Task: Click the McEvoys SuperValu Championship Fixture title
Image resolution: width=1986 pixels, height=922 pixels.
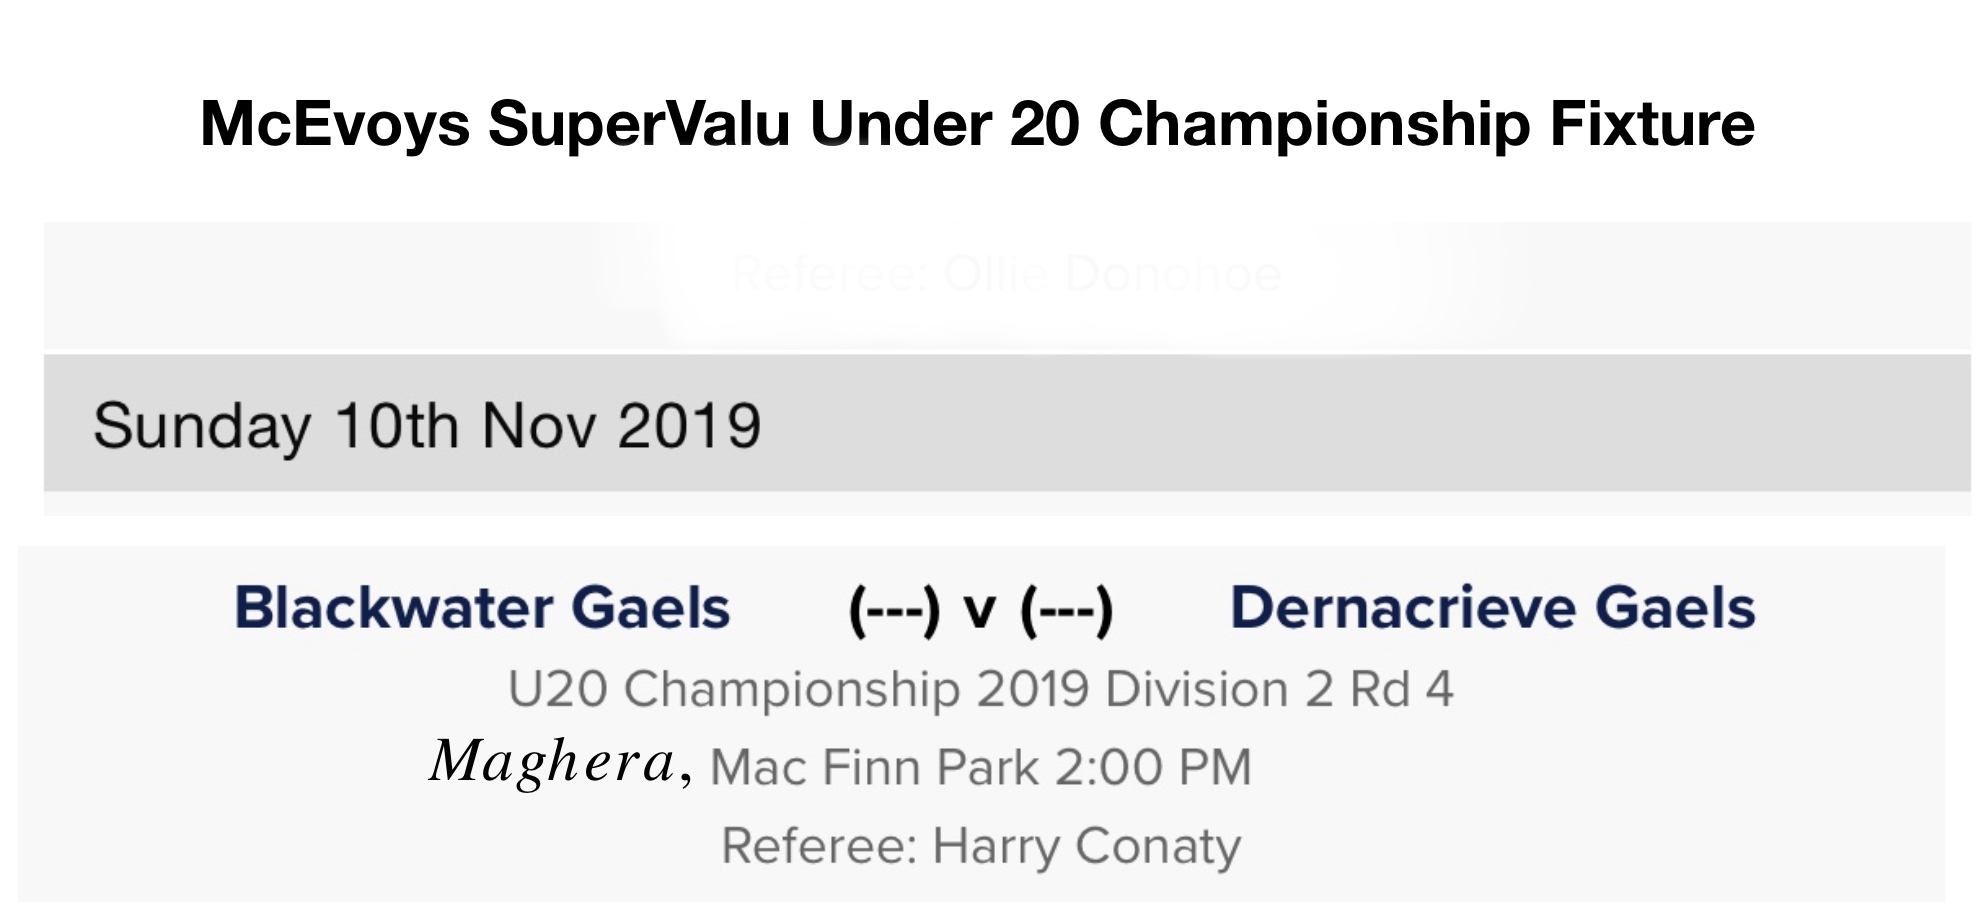Action: pyautogui.click(x=977, y=124)
